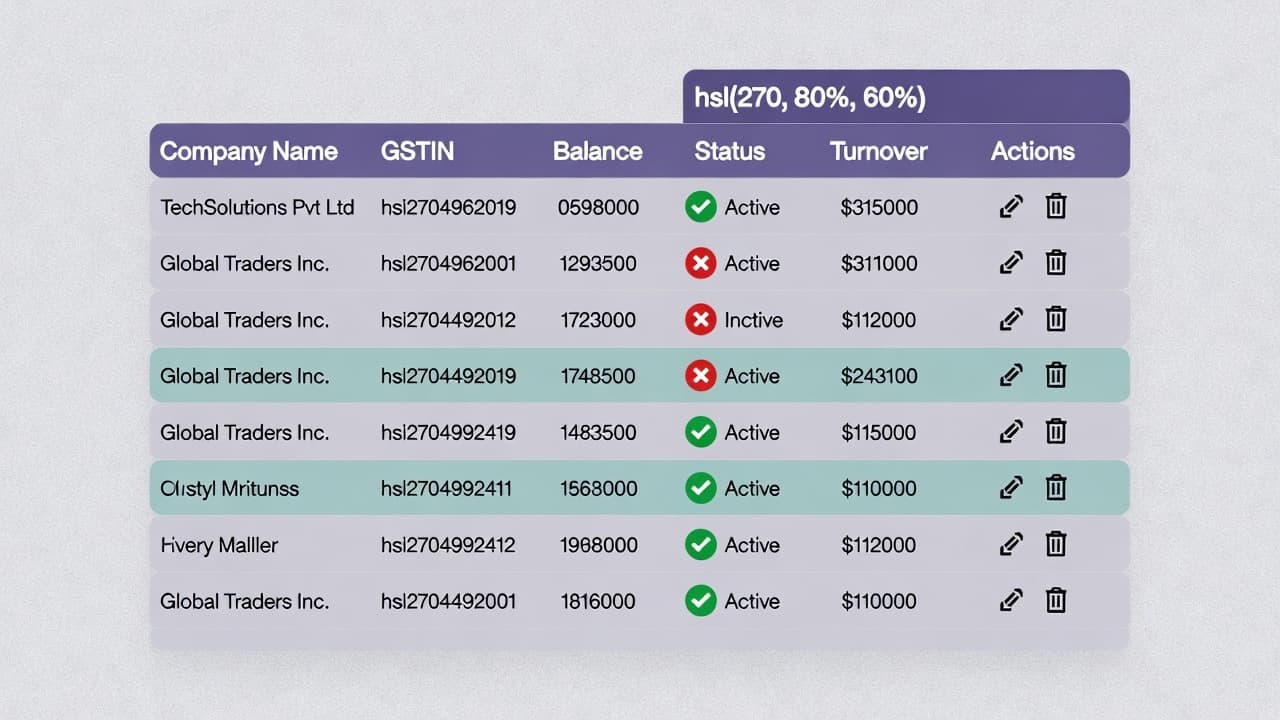Delete the Fivery Maller record

(1056, 544)
